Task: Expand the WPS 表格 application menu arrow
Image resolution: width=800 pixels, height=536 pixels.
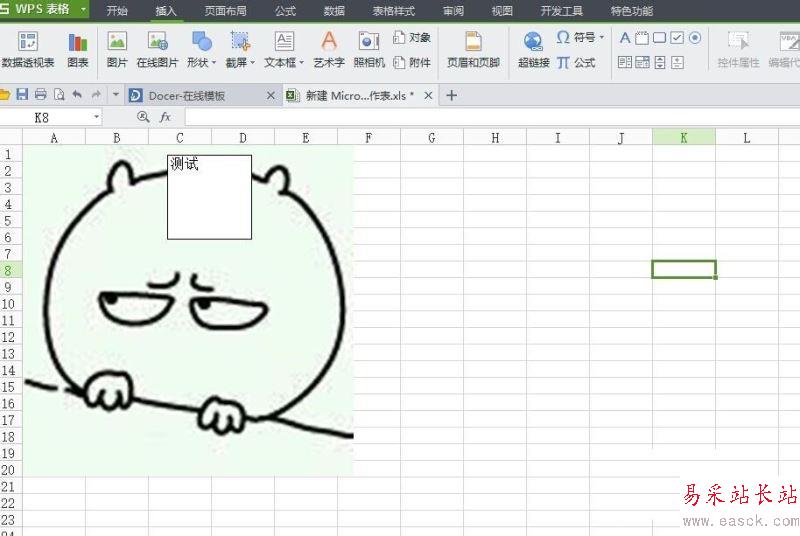Action: click(83, 9)
